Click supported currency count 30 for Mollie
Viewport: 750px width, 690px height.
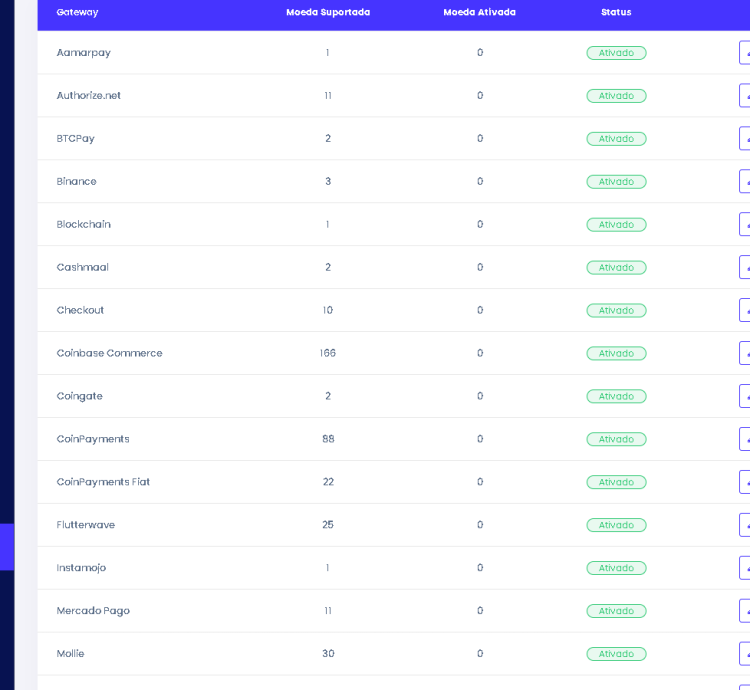coord(328,653)
